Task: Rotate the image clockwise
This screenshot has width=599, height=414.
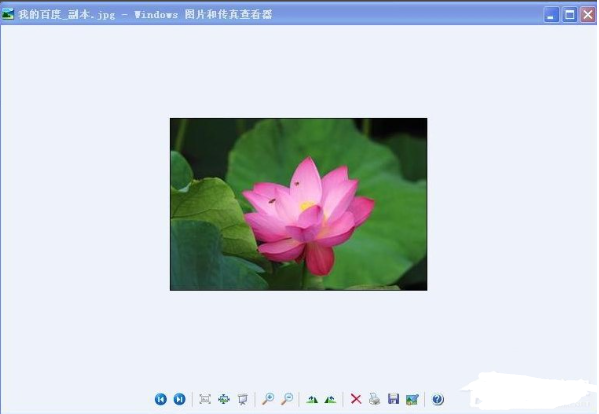Action: [312, 399]
